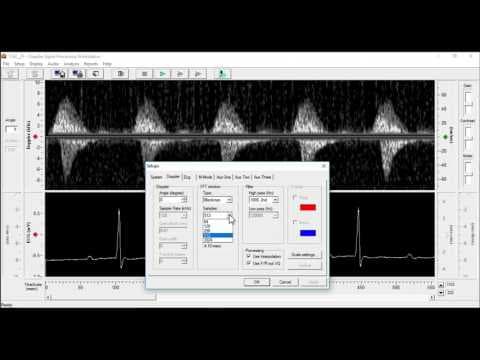The height and width of the screenshot is (360, 480).
Task: Open the File menu
Action: tap(6, 64)
